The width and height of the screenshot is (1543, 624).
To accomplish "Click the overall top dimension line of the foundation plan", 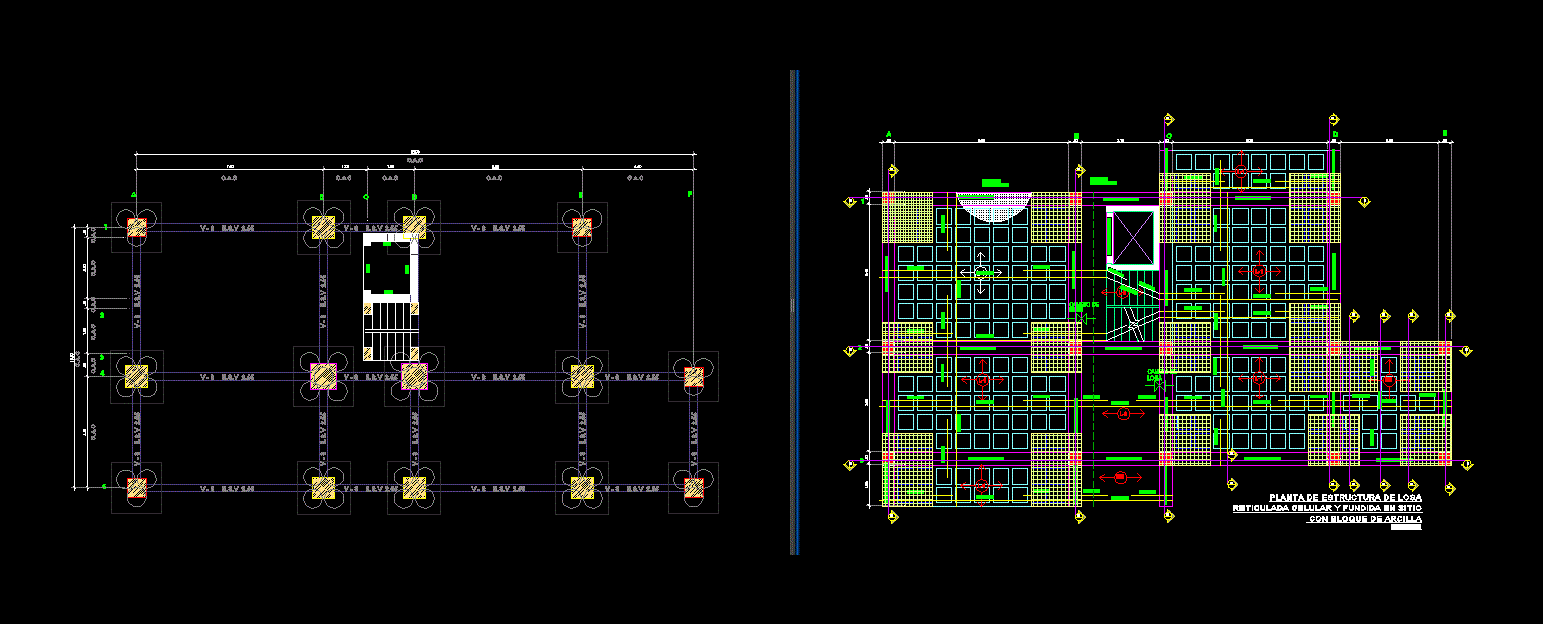I will coord(415,155).
